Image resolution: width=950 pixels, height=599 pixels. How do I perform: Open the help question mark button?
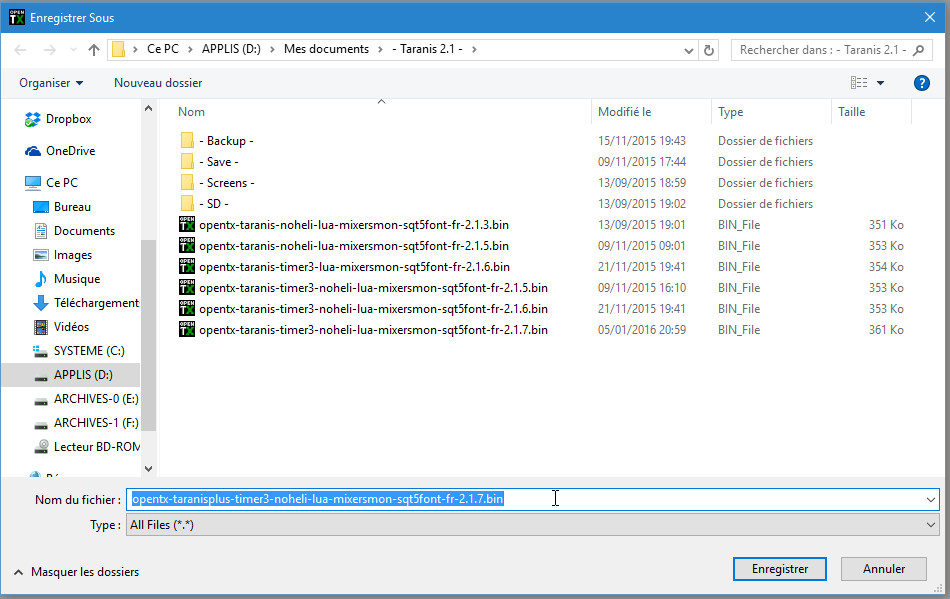click(922, 83)
